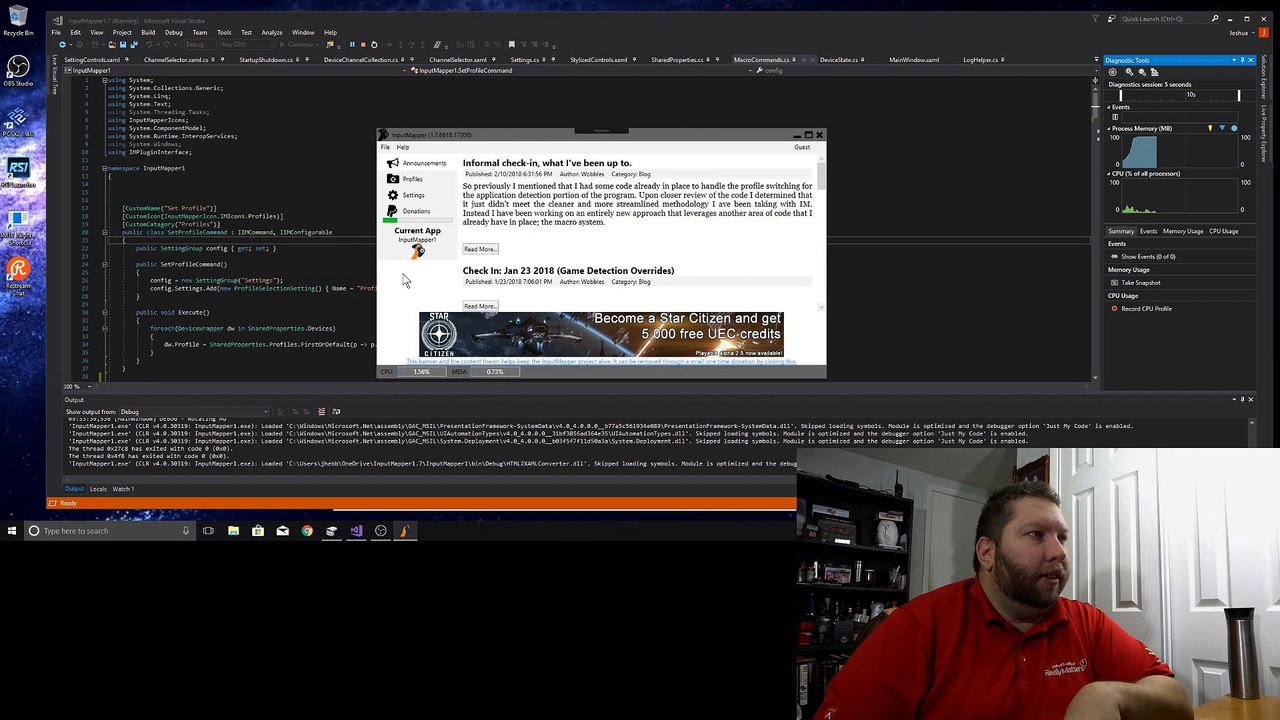Screen dimensions: 1280x720
Task: Open the File menu in InputMapper
Action: pyautogui.click(x=385, y=147)
